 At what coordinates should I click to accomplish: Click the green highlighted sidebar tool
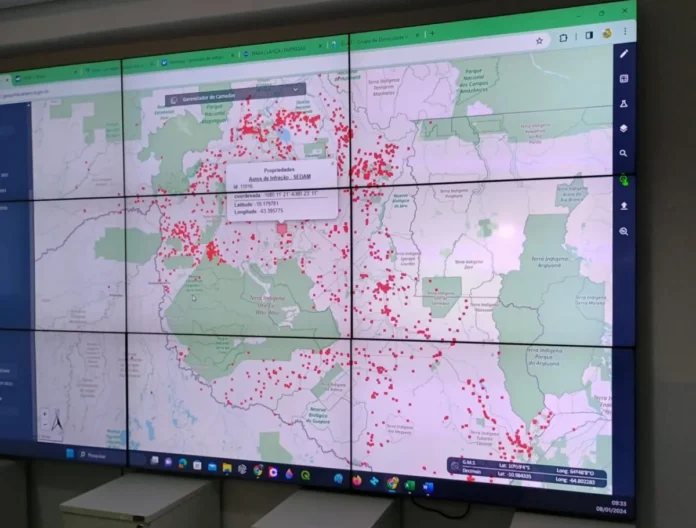[x=624, y=180]
